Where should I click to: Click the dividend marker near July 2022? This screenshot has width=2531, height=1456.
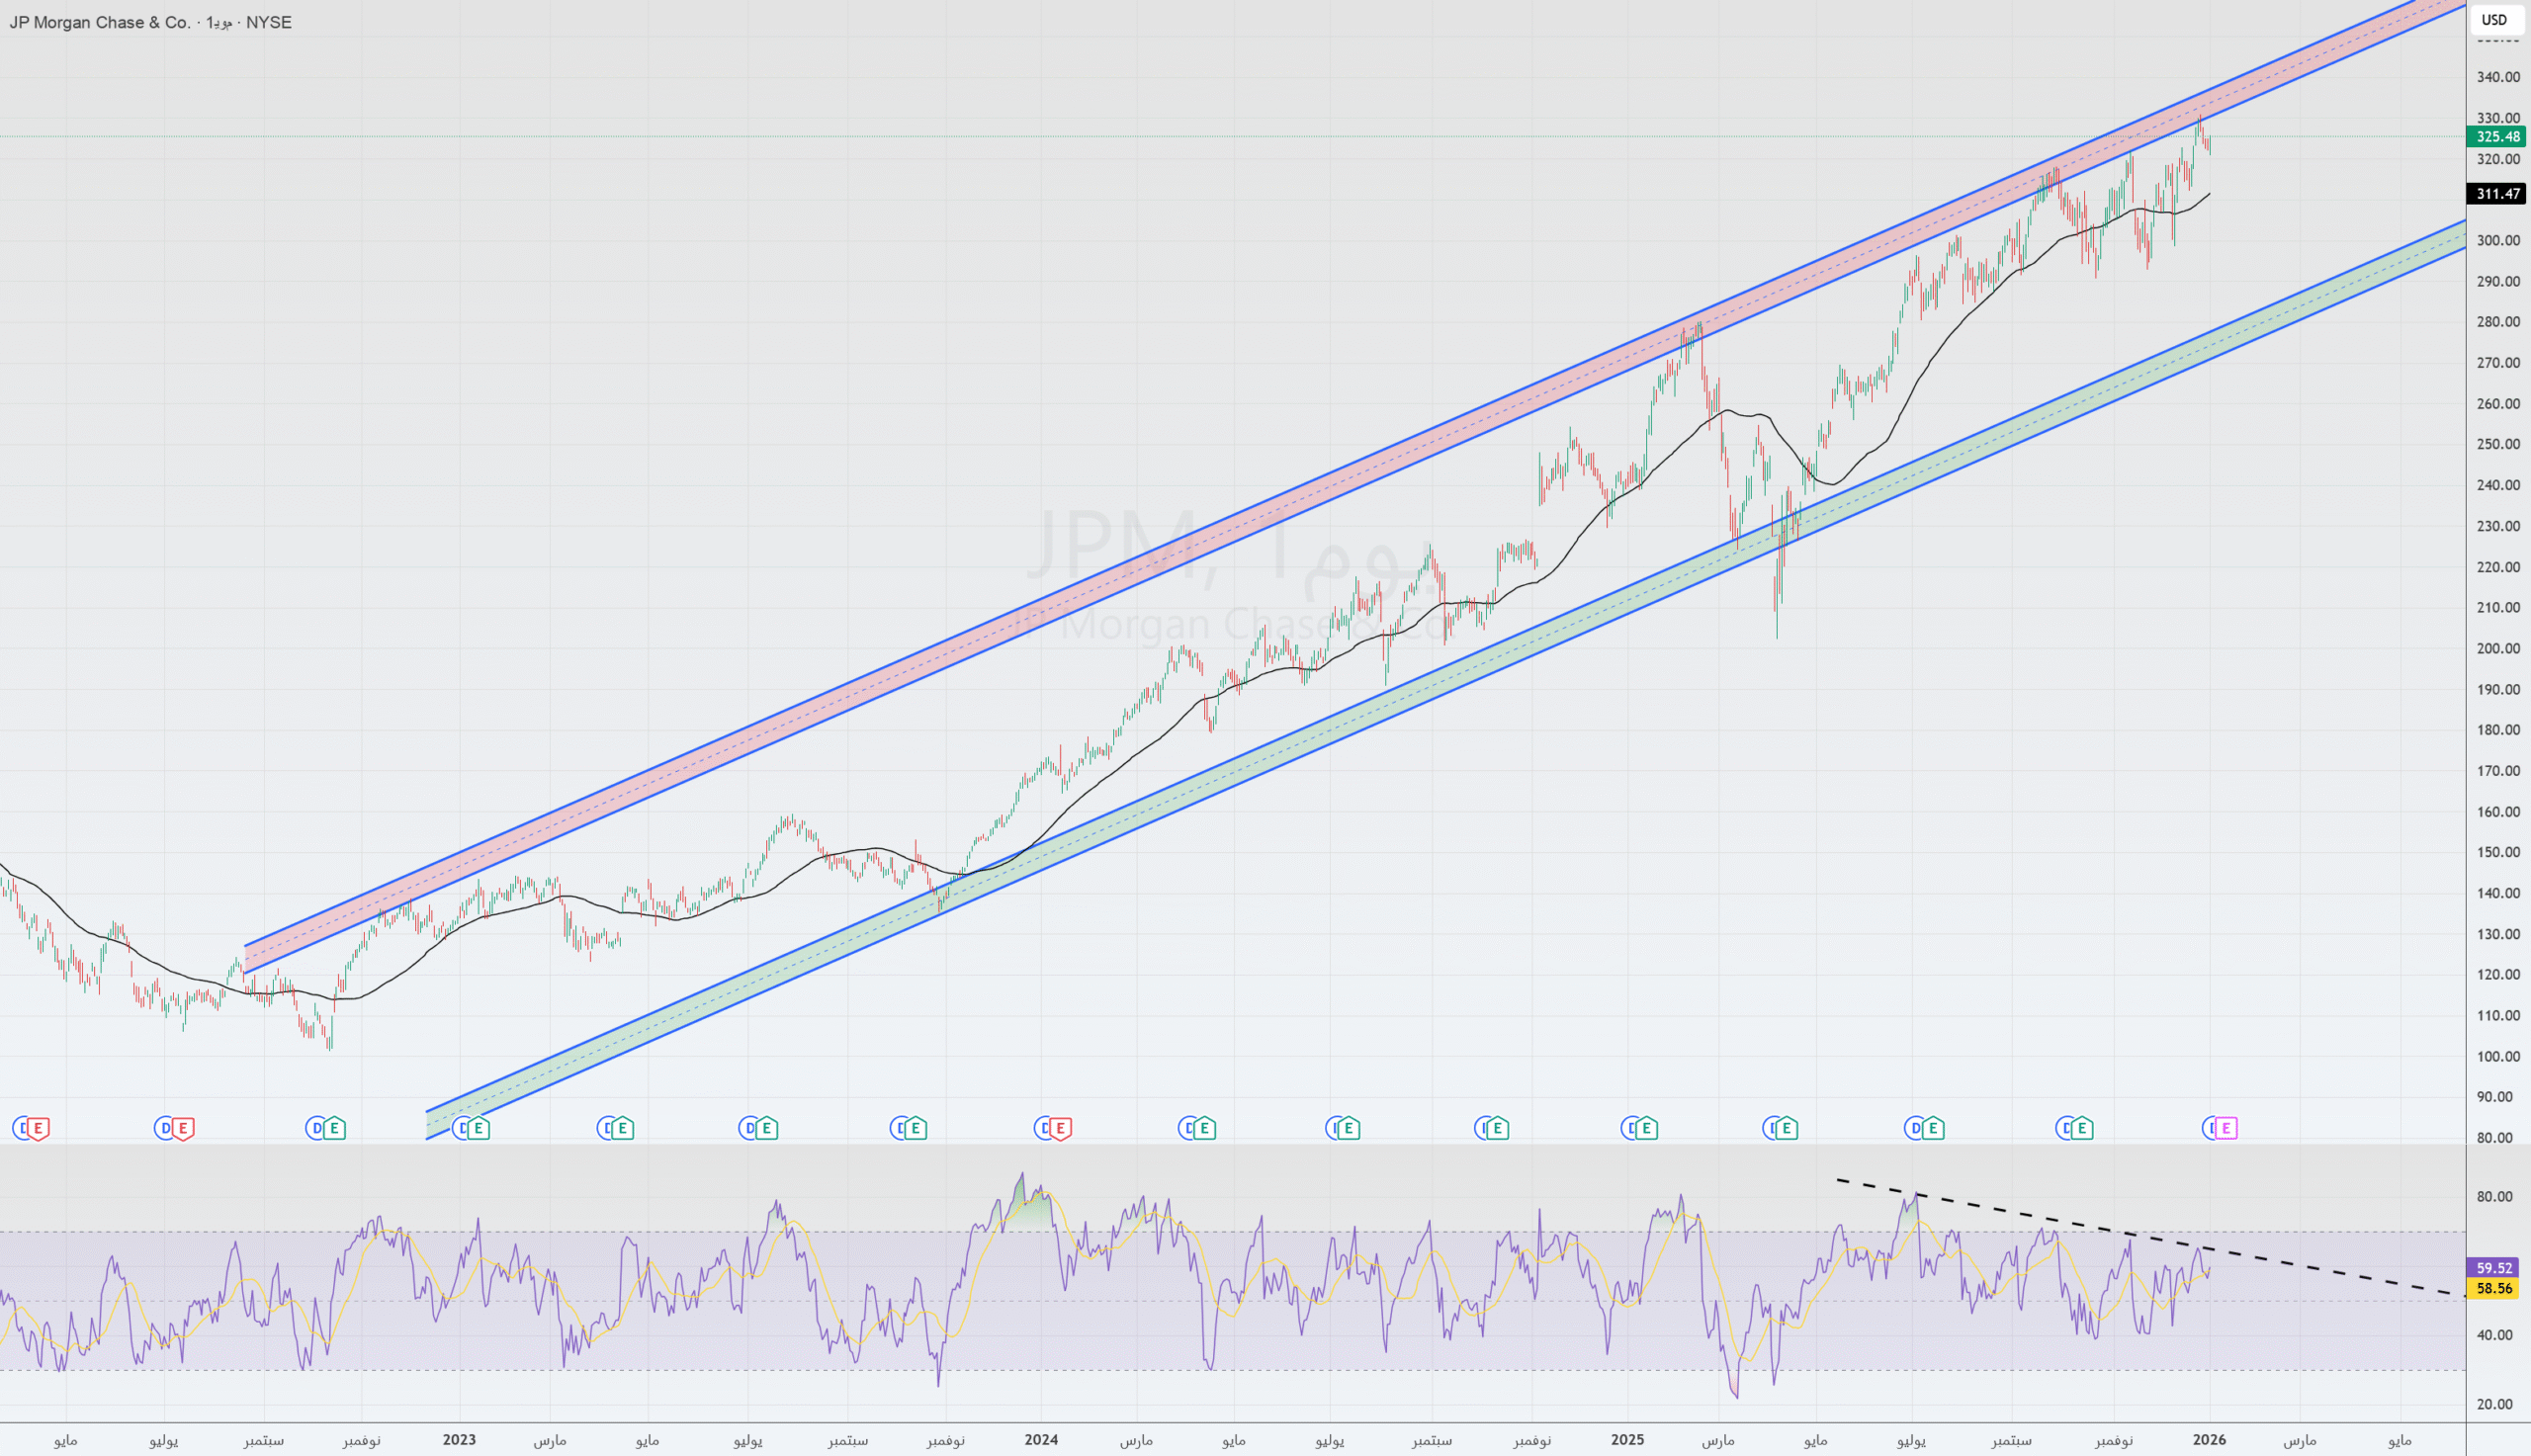click(165, 1128)
